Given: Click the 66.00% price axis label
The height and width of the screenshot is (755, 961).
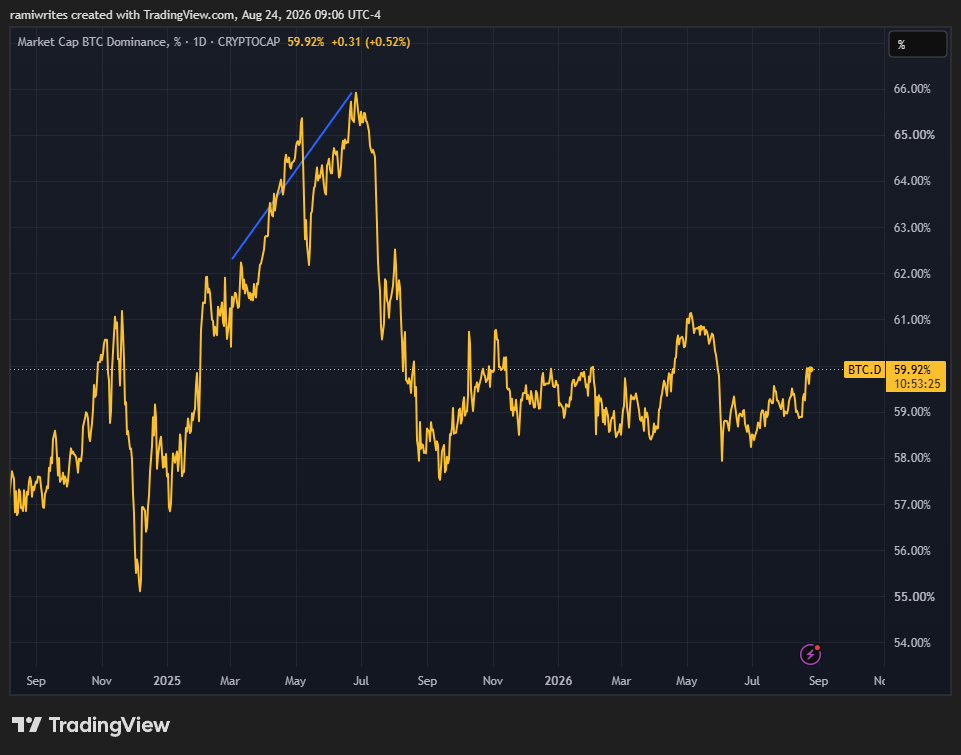Looking at the screenshot, I should click(912, 89).
